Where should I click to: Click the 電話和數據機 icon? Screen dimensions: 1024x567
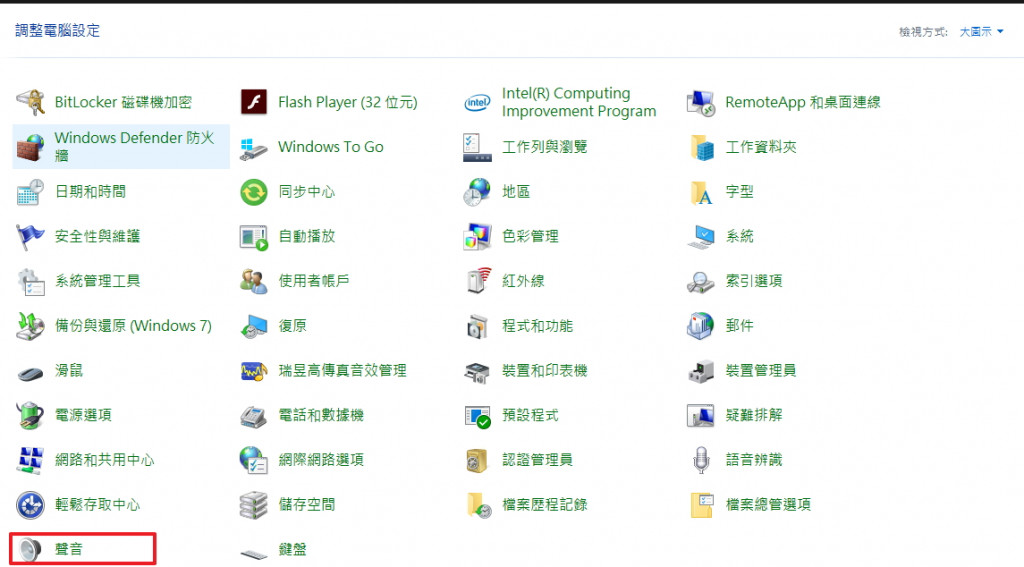pyautogui.click(x=253, y=416)
